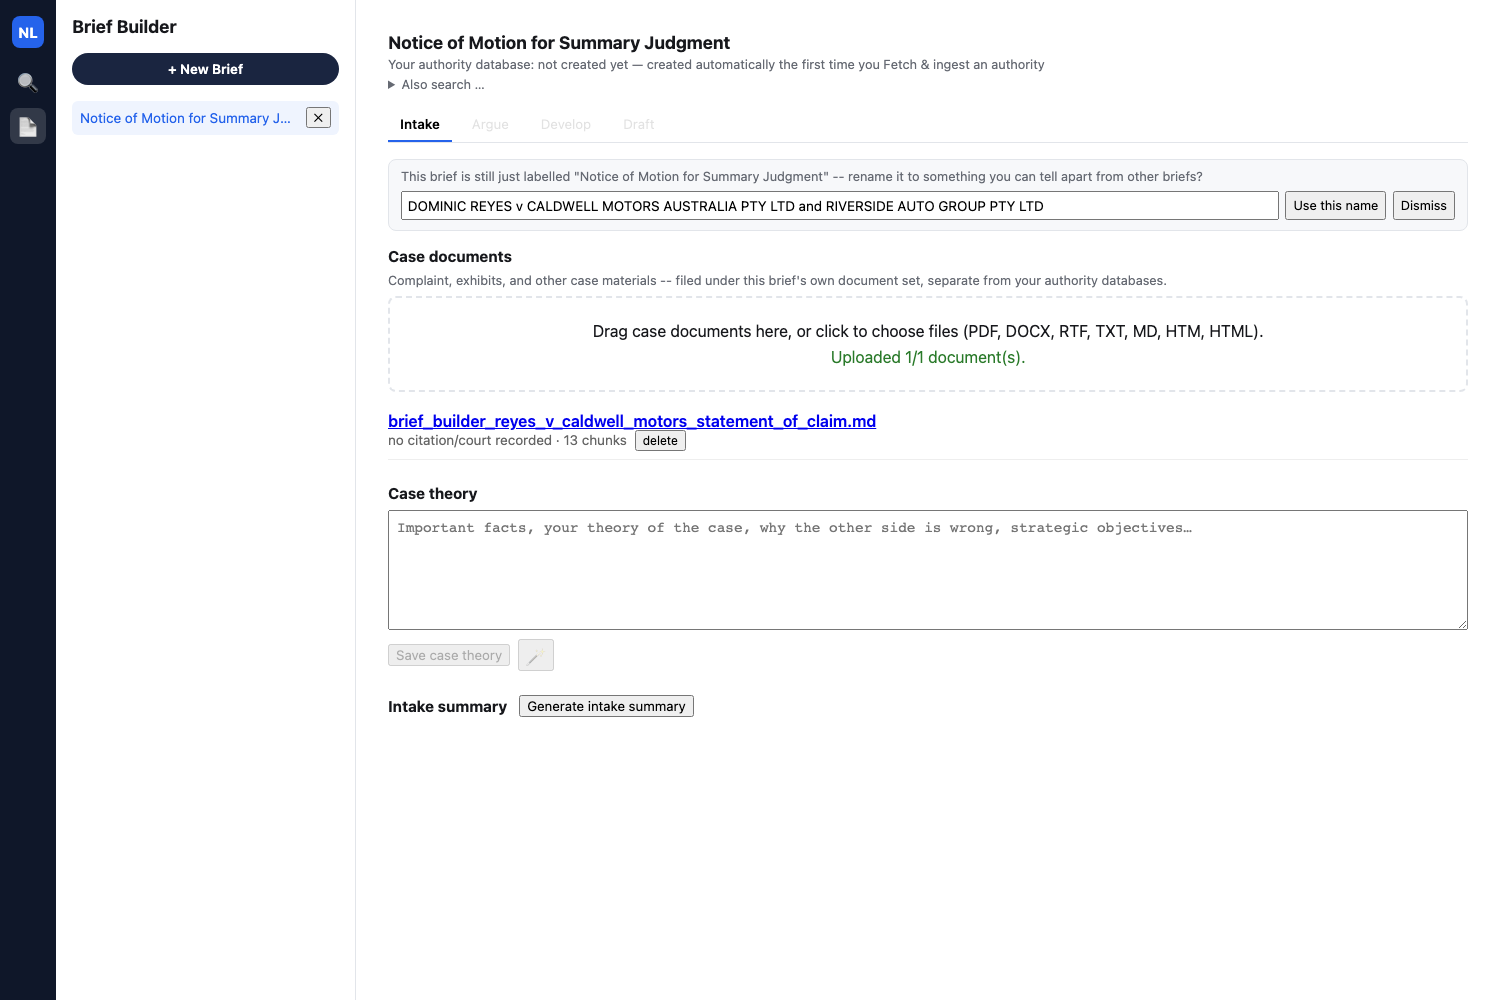Click the Use this name button
1500x1000 pixels.
tap(1335, 206)
